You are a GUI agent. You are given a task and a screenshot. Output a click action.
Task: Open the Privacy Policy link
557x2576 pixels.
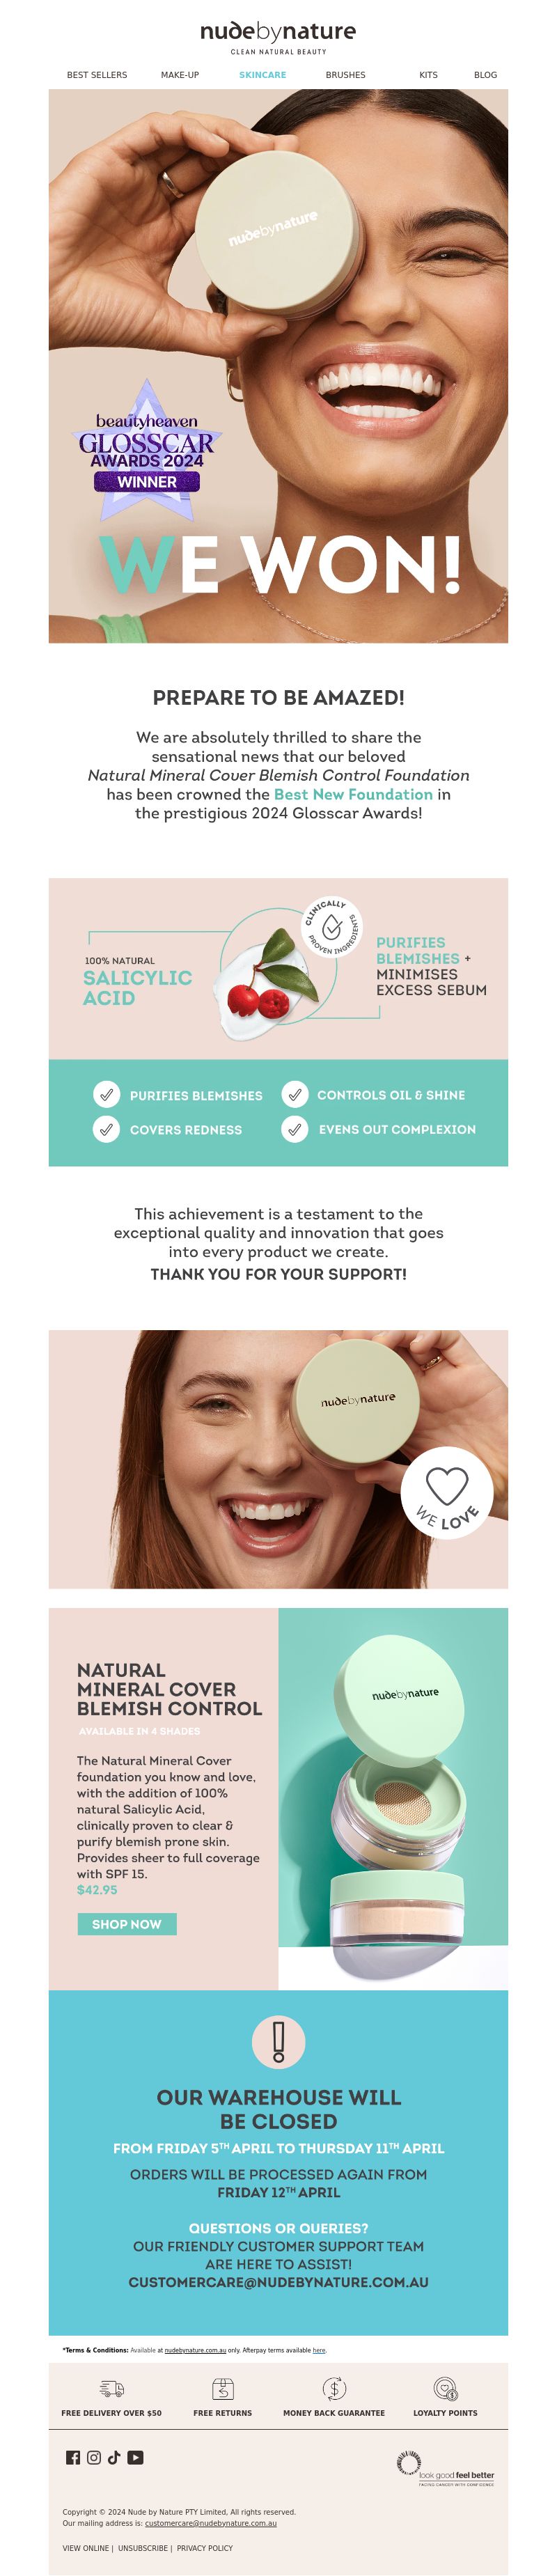205,2548
